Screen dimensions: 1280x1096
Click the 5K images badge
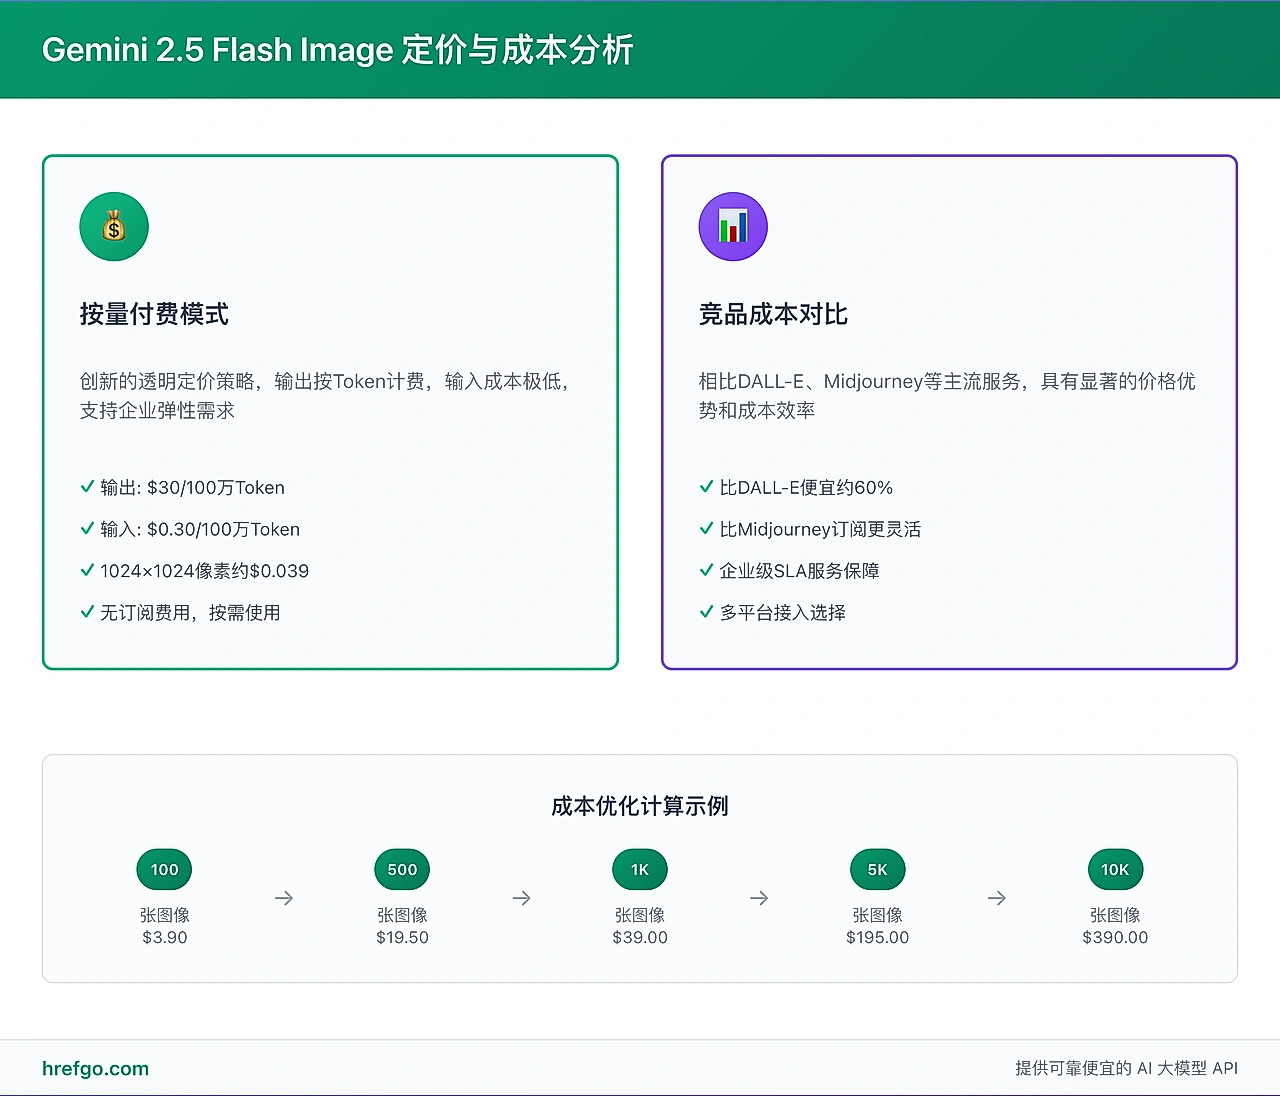point(877,870)
